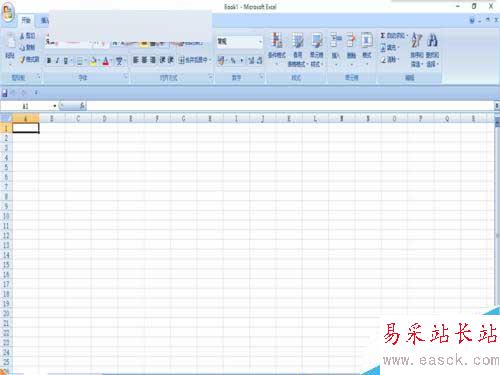The image size is (500, 375).
Task: Apply the yellow fill color bucket
Action: tap(93, 61)
